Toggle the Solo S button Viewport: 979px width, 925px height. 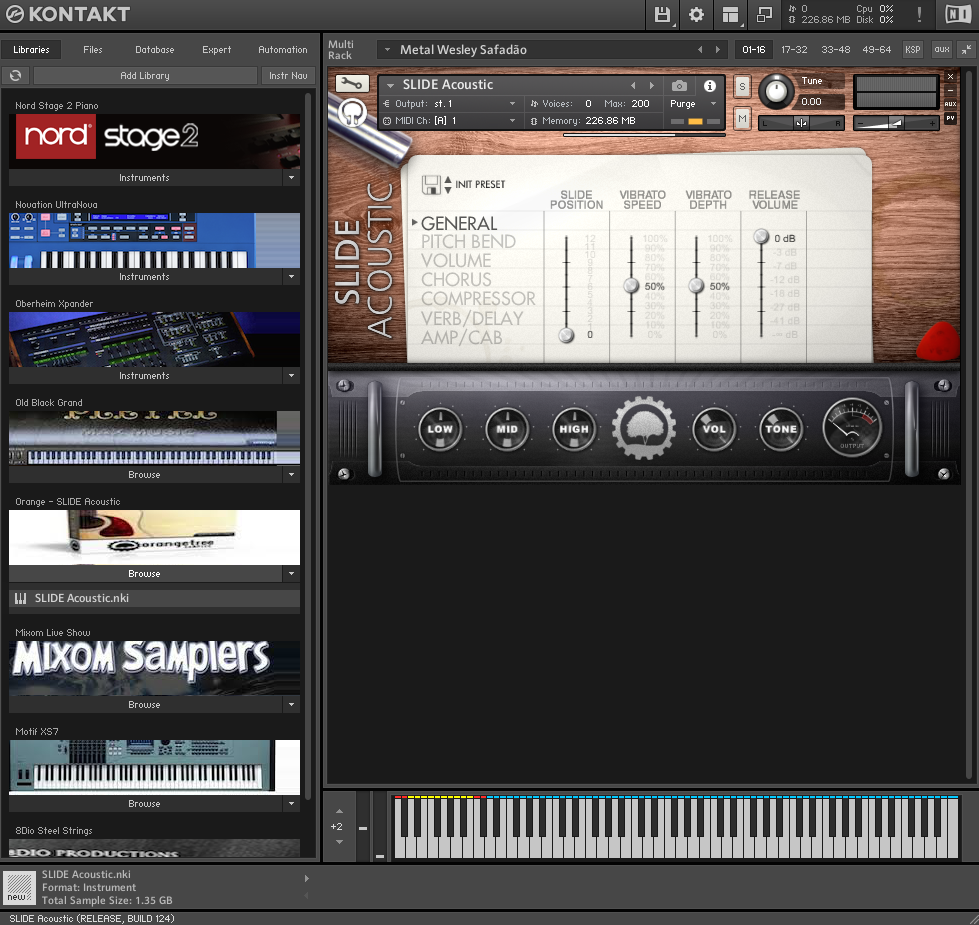pos(742,86)
